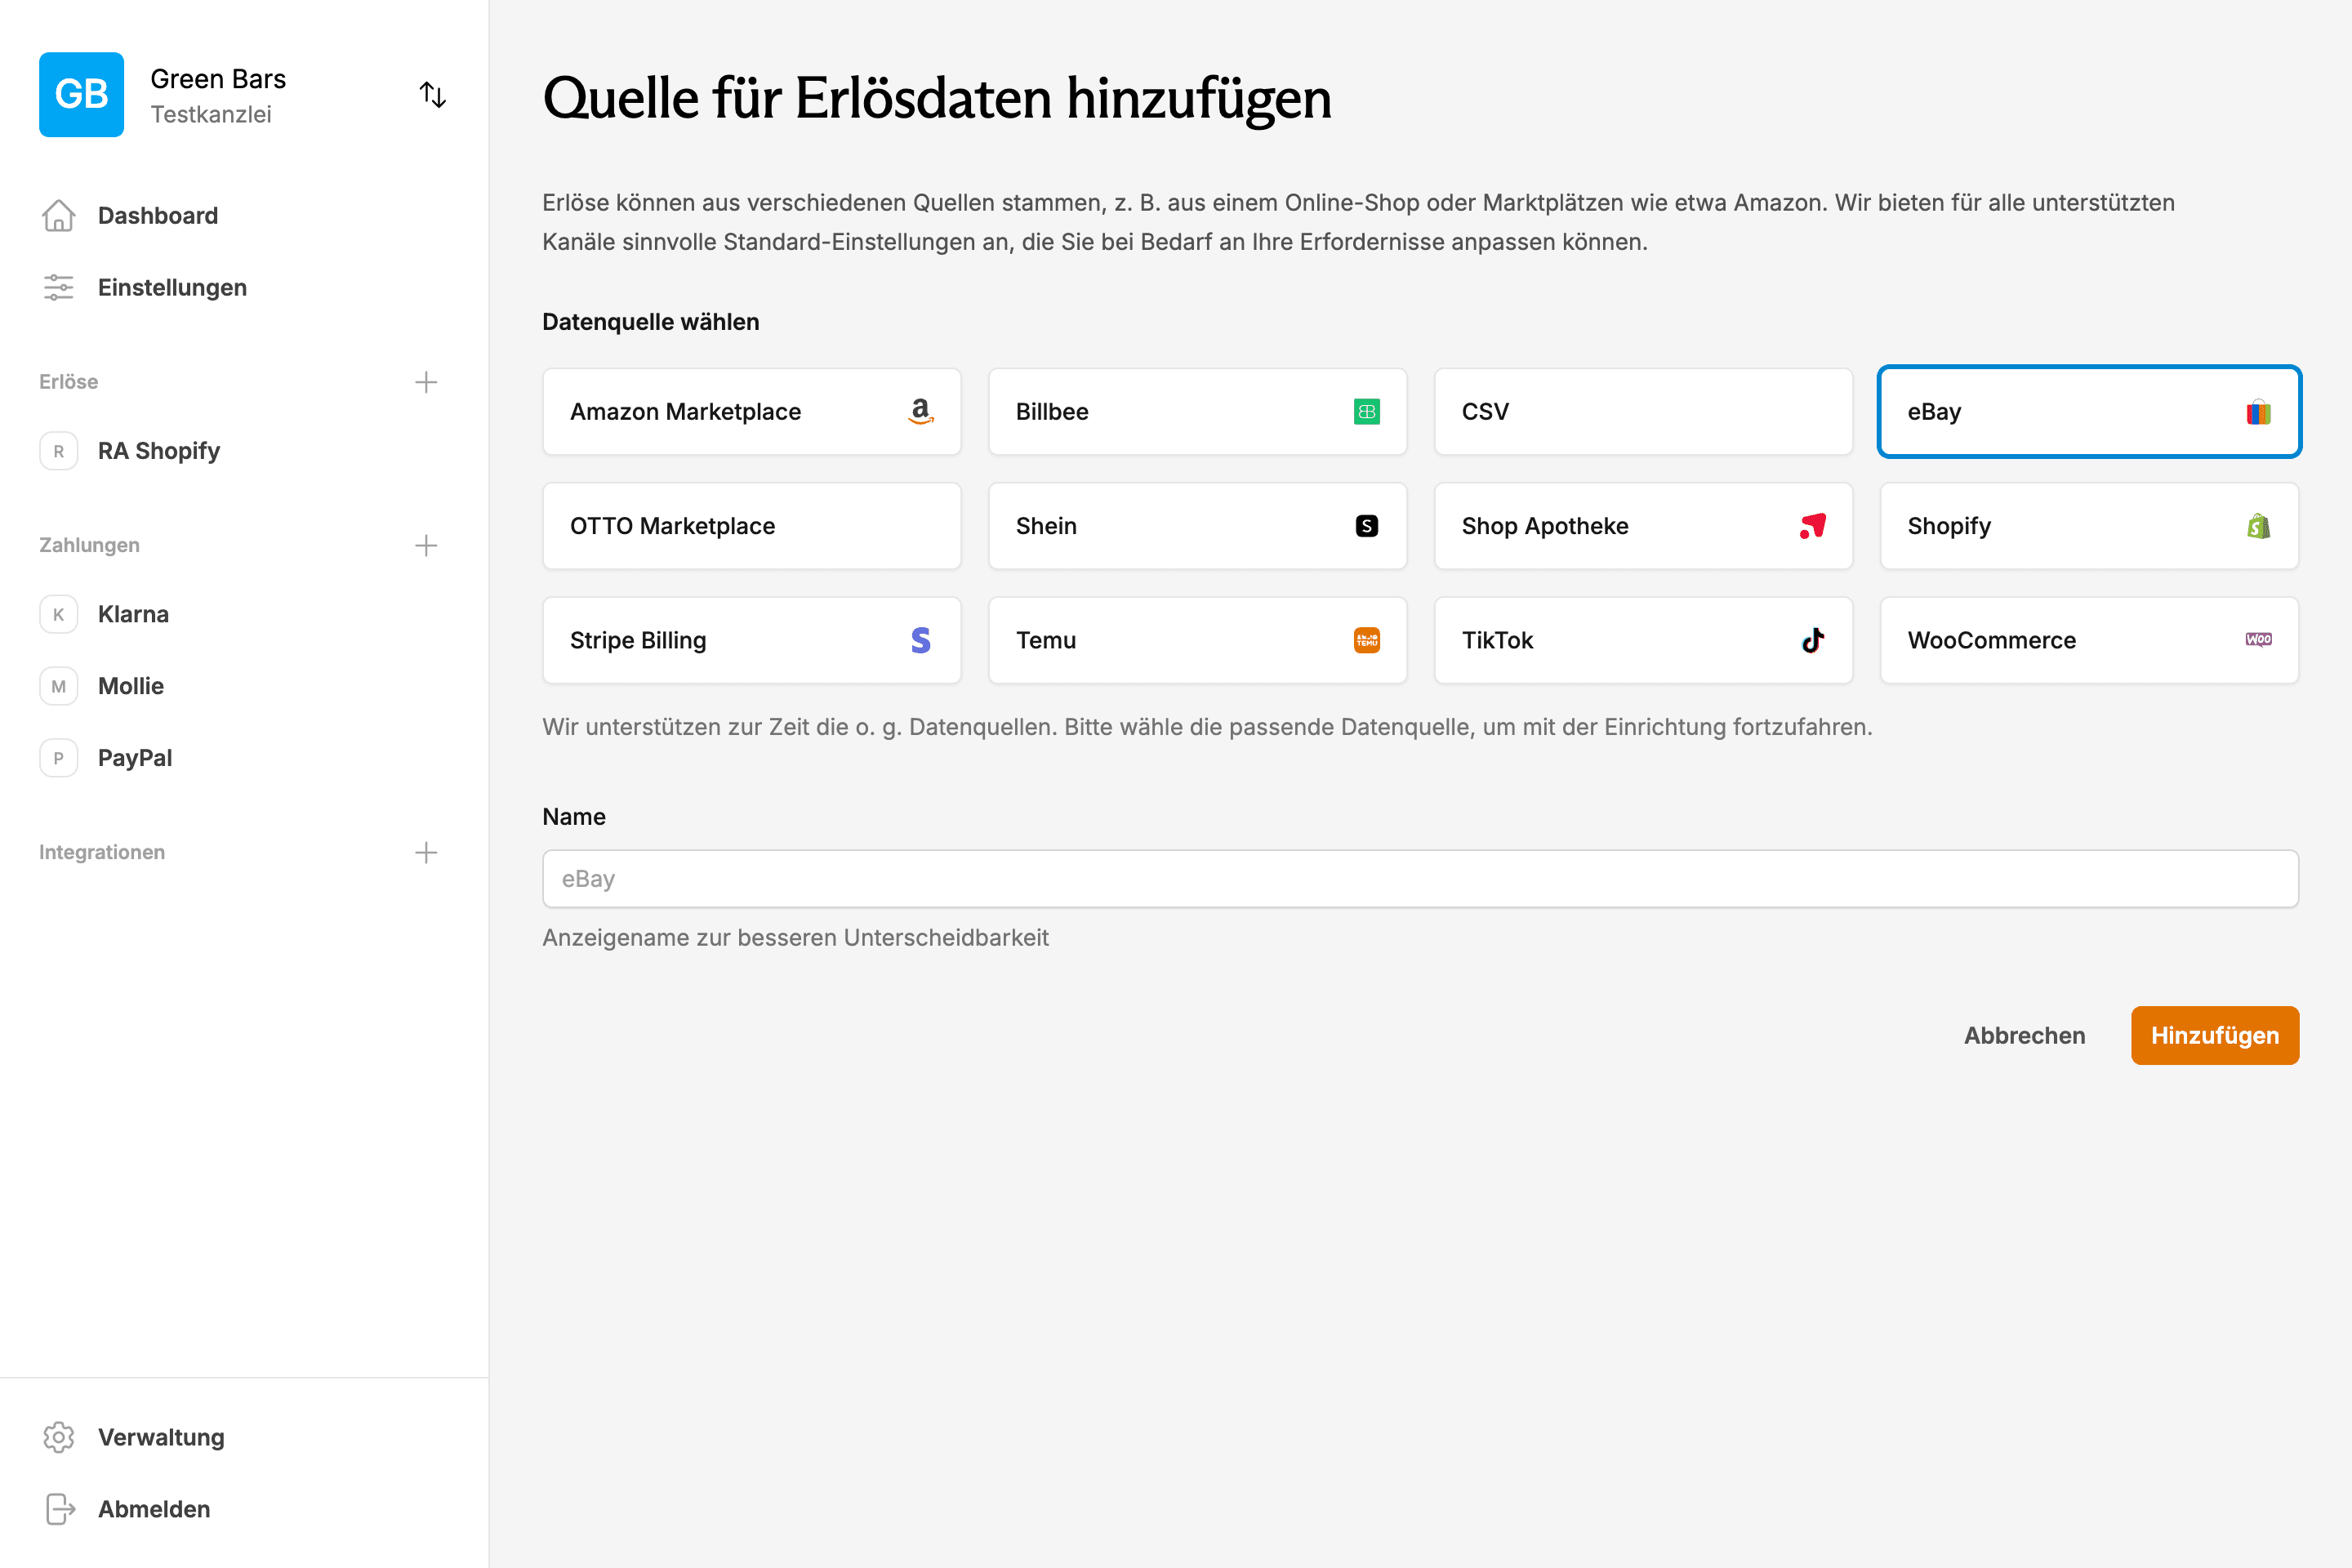This screenshot has height=1568, width=2352.
Task: Click the Amazon Marketplace logo icon
Action: pyautogui.click(x=922, y=411)
